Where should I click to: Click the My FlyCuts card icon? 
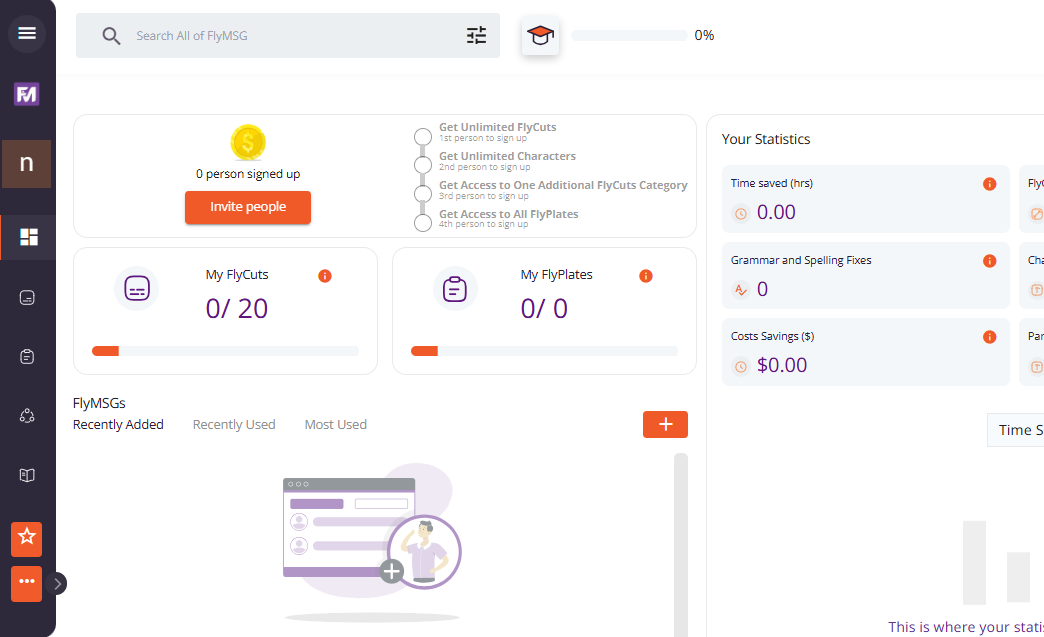pos(136,288)
